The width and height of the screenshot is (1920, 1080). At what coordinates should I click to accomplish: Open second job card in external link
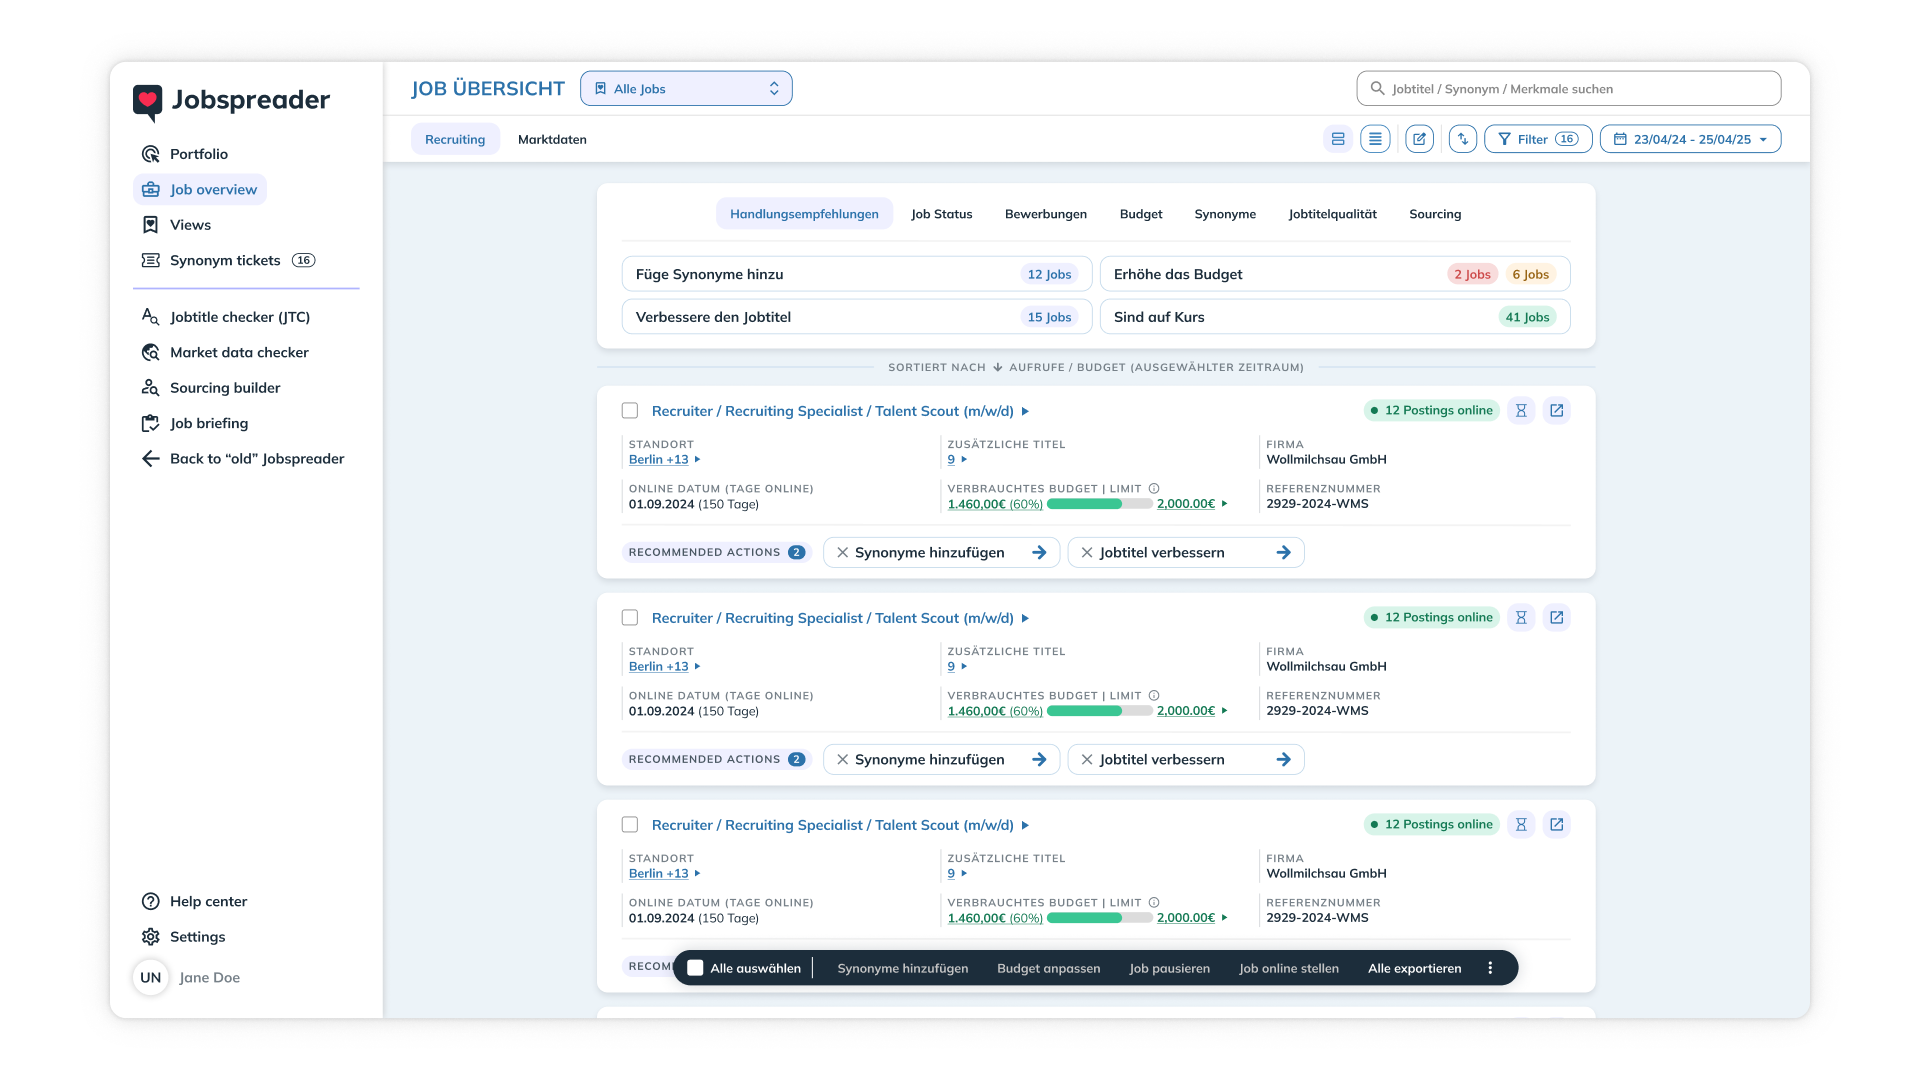[1557, 617]
